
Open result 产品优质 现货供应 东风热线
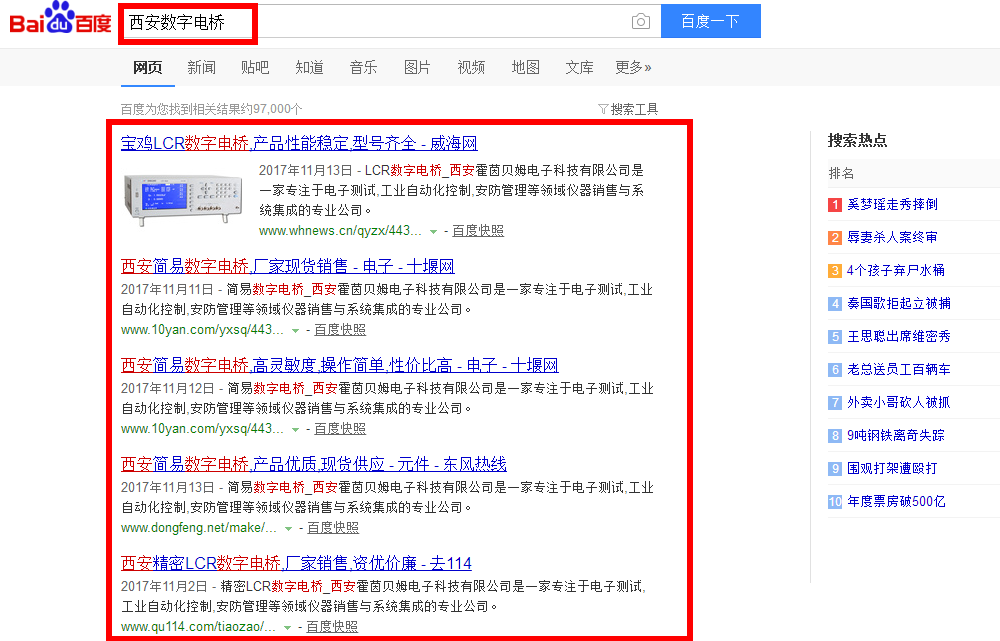coord(314,464)
